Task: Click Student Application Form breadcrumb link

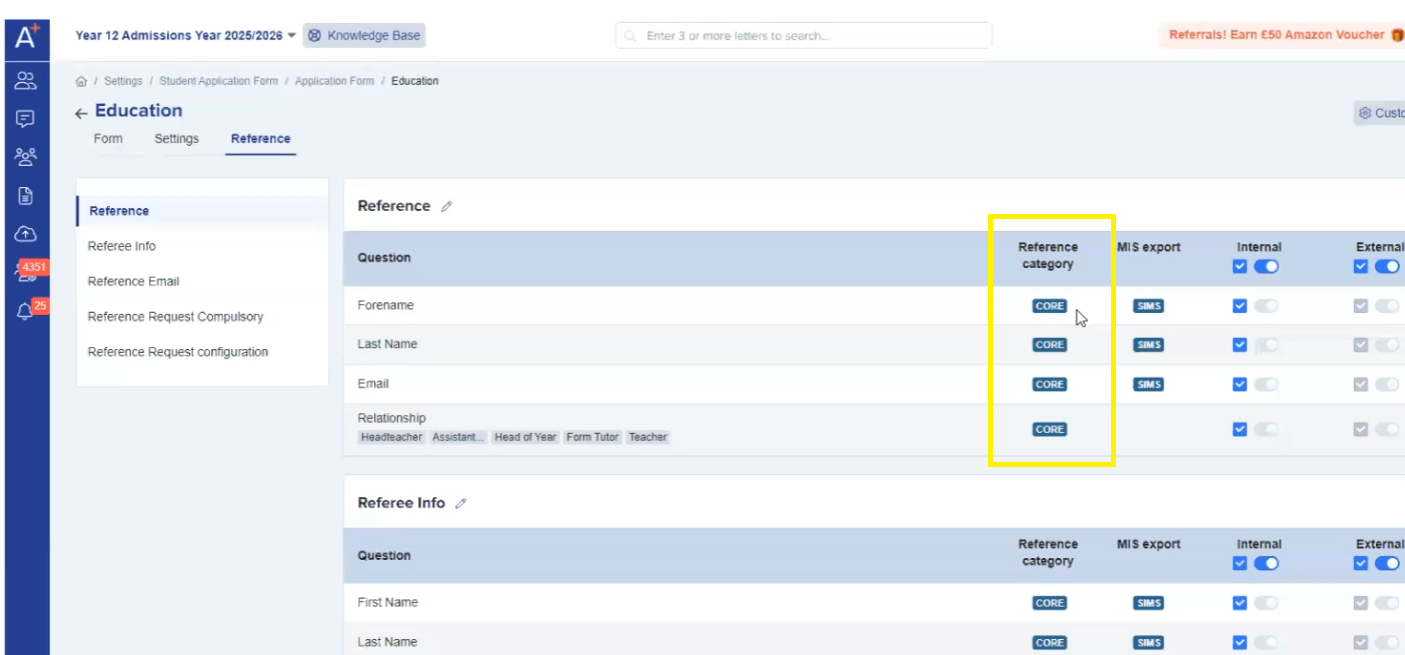Action: (x=218, y=81)
